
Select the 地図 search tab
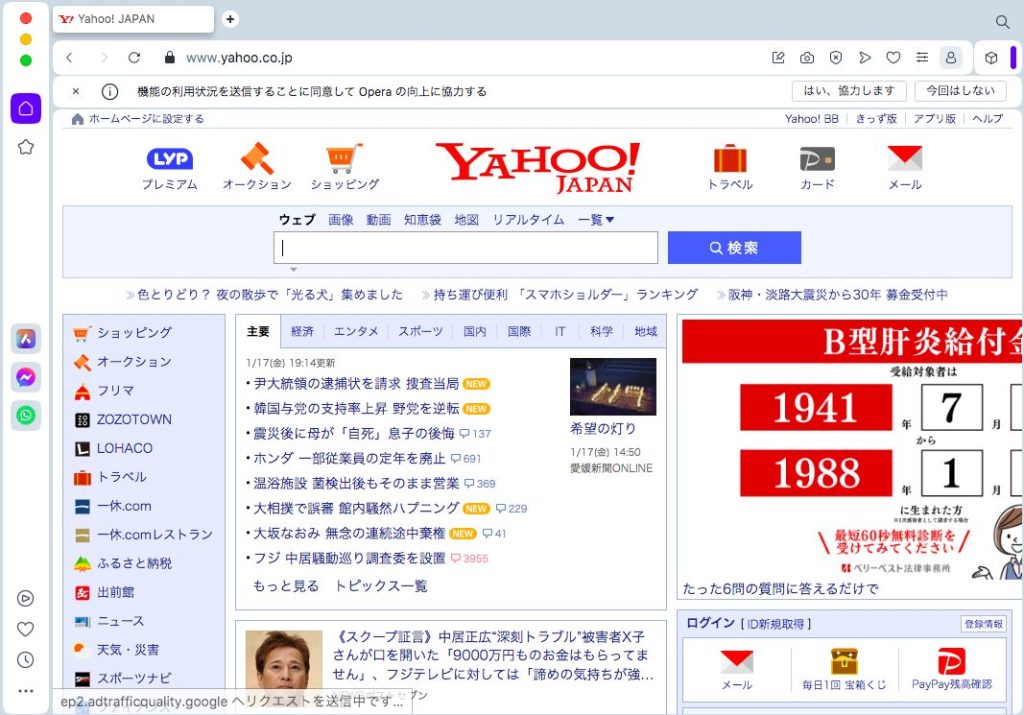[466, 220]
